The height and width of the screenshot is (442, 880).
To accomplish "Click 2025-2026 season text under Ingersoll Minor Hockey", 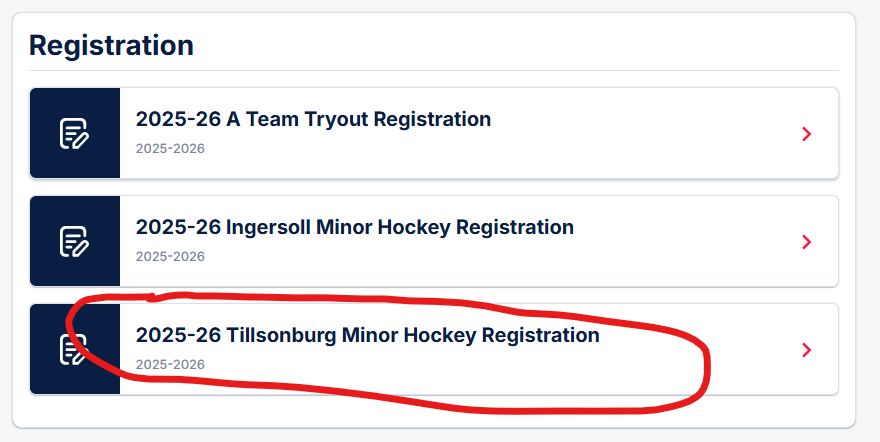I will [170, 256].
